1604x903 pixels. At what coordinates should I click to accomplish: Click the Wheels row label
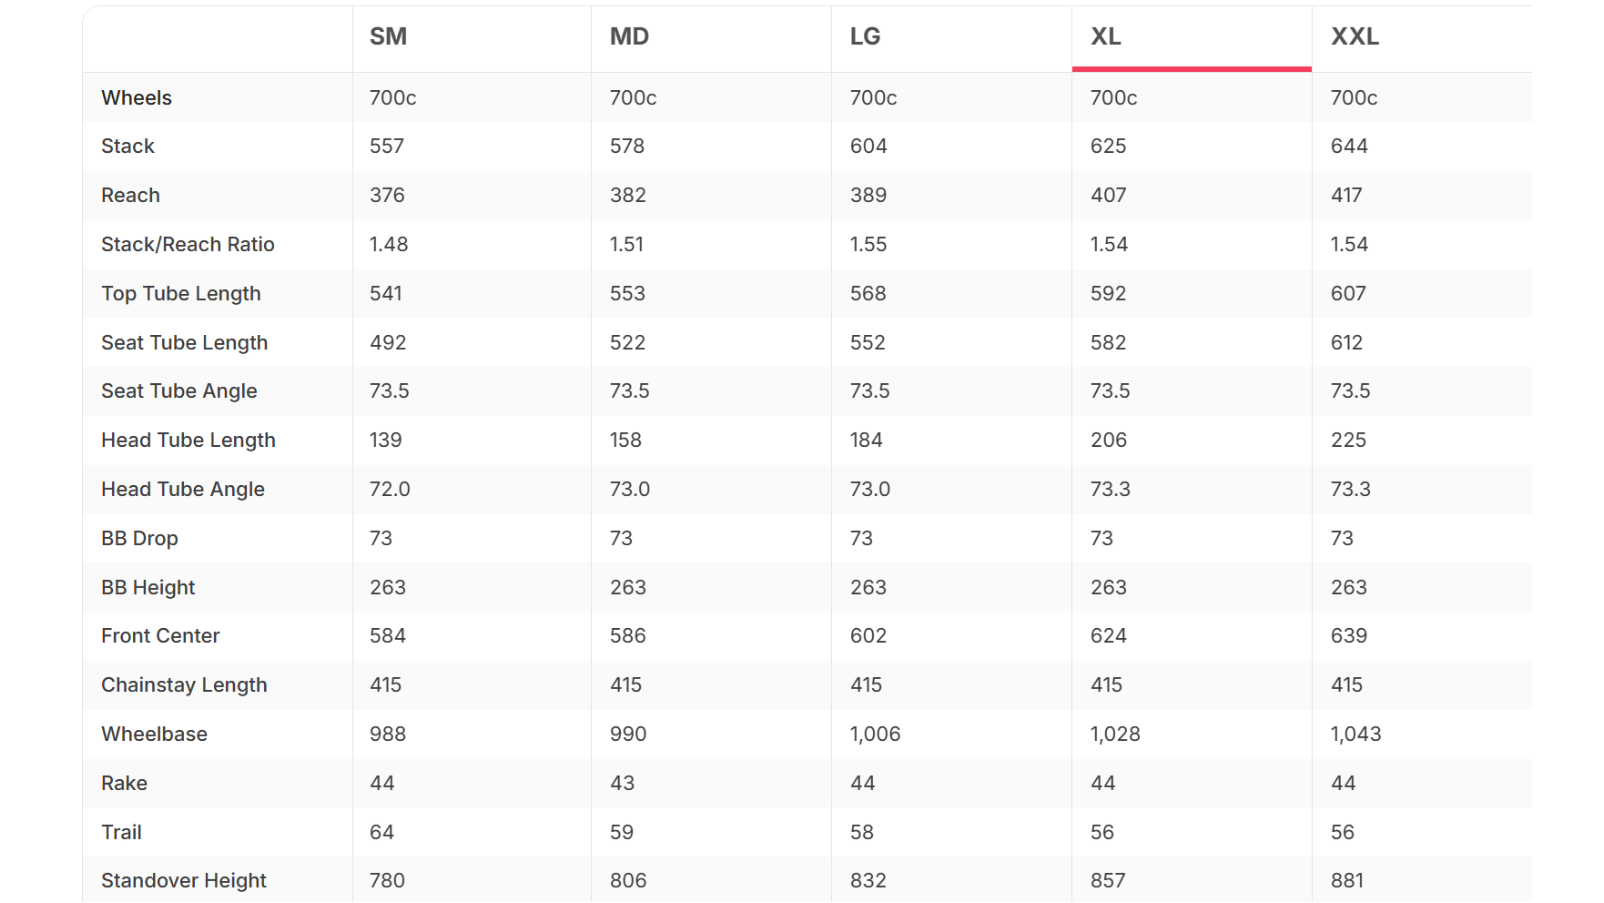(x=136, y=98)
